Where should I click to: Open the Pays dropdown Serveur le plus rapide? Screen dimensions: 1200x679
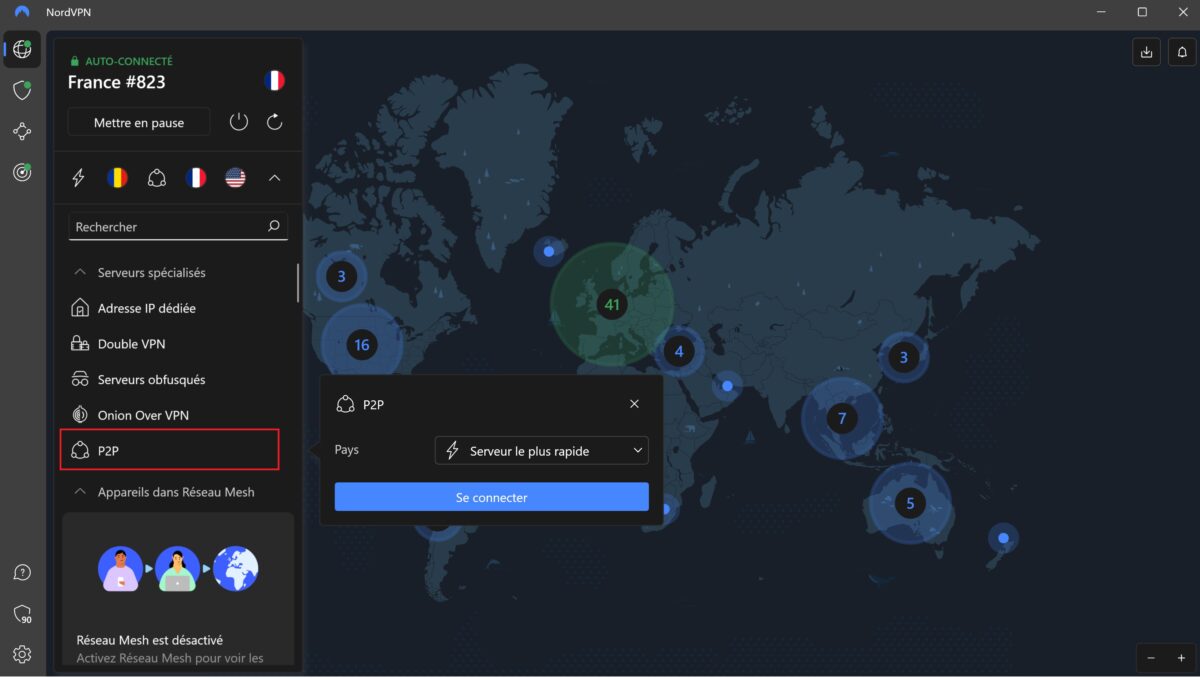click(x=542, y=451)
